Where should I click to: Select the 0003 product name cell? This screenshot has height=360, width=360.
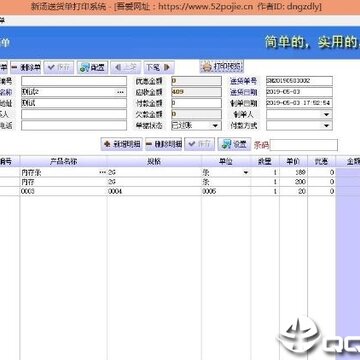click(63, 191)
